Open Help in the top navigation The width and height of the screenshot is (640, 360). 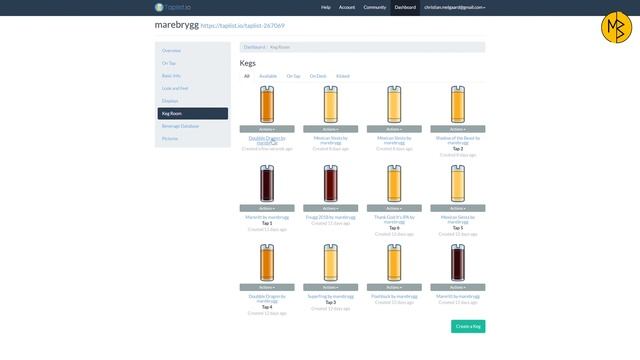326,7
